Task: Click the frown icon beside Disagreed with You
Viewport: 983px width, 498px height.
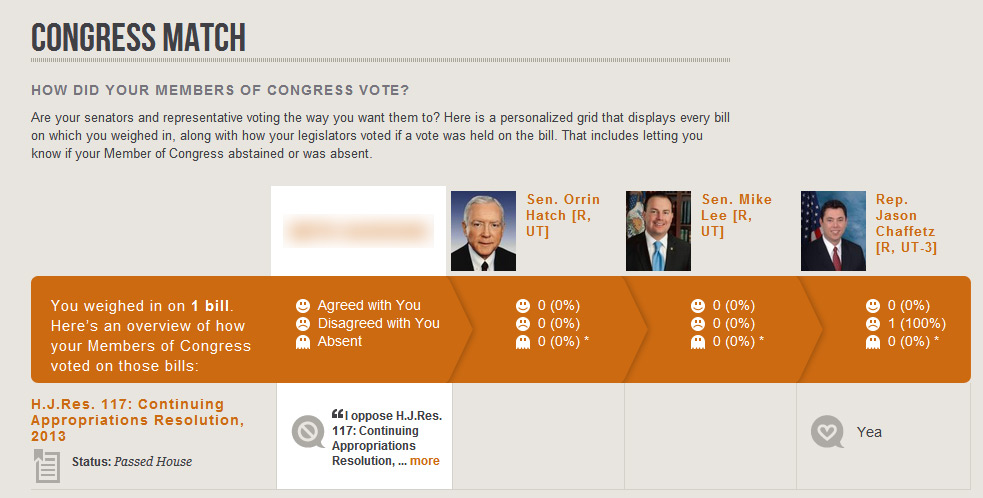Action: pos(303,323)
